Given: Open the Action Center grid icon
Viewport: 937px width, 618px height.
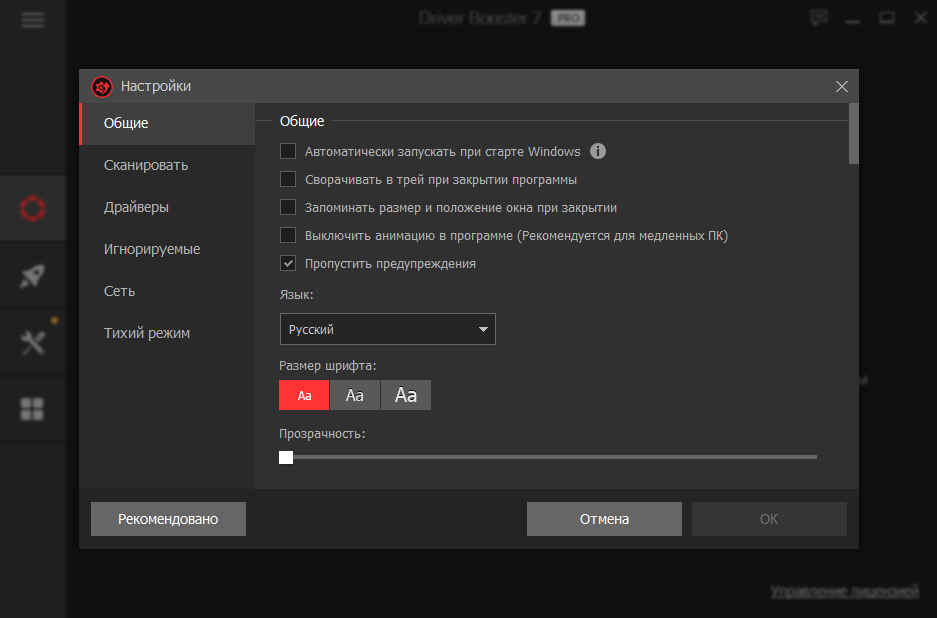Looking at the screenshot, I should tap(33, 409).
